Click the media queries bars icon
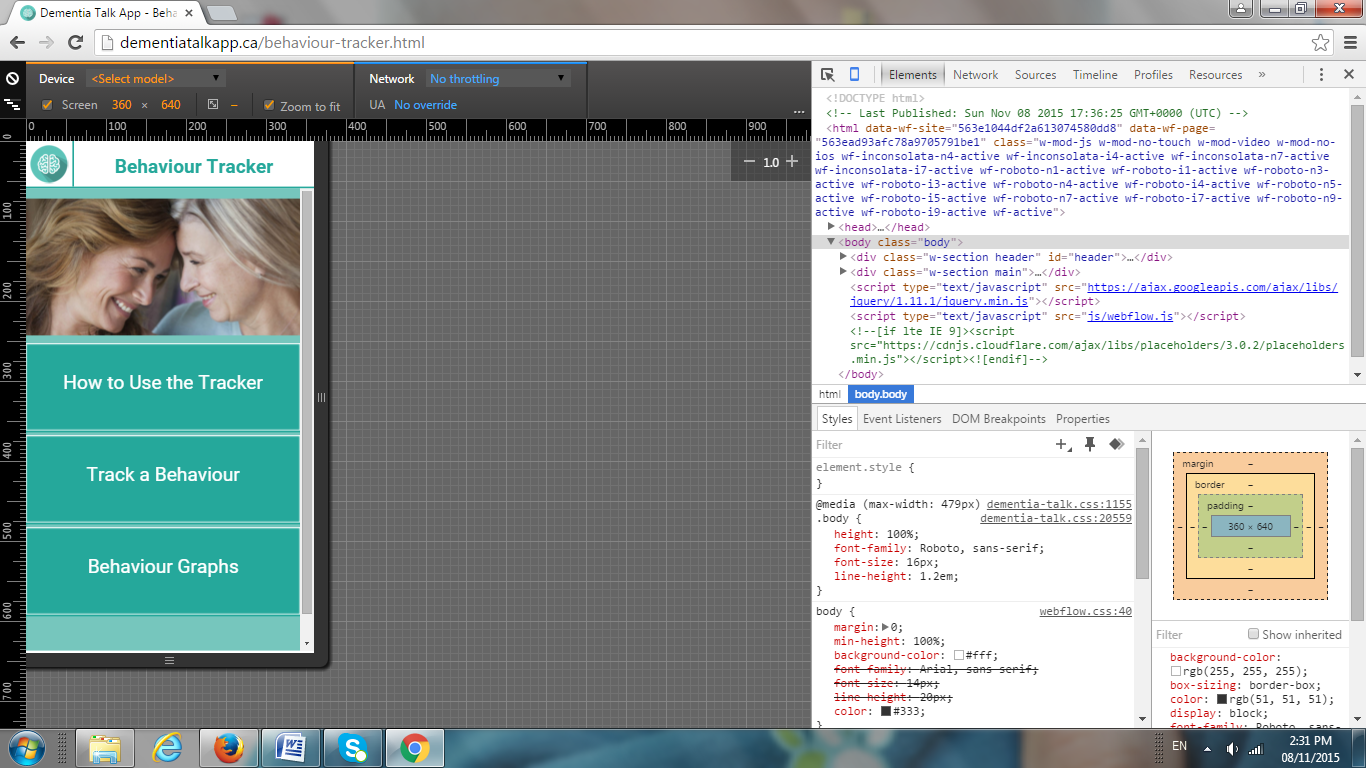 point(12,104)
